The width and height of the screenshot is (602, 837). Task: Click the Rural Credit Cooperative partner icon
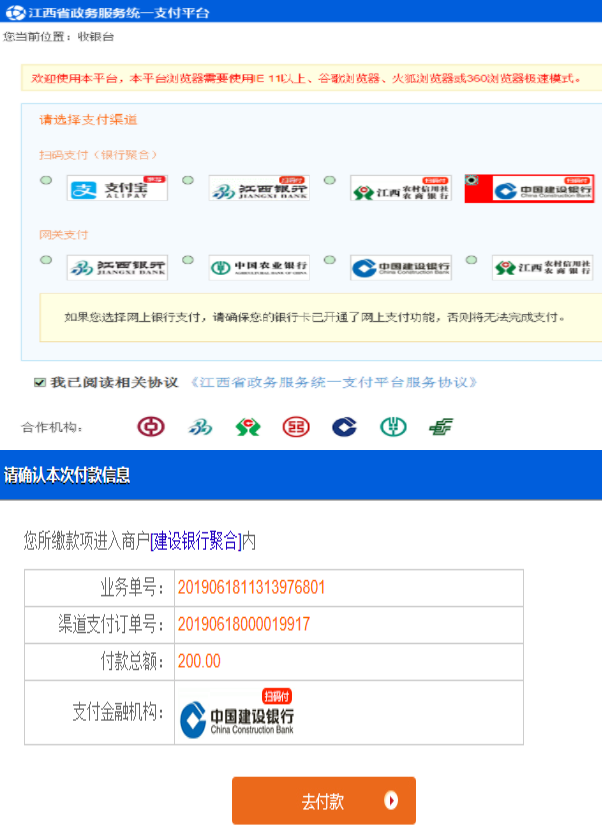248,427
